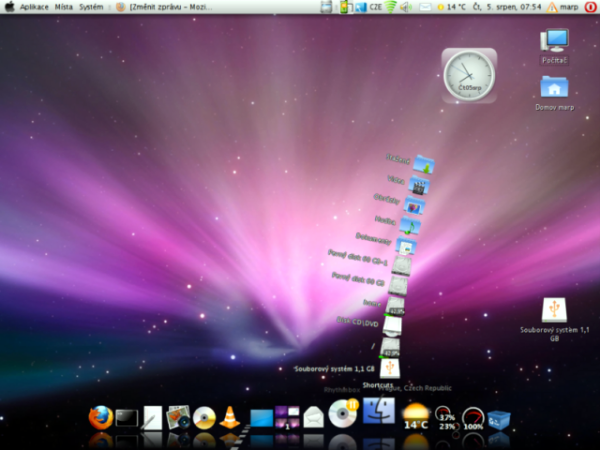Open the Místa menu
Screen dimensions: 600x450
(64, 7)
